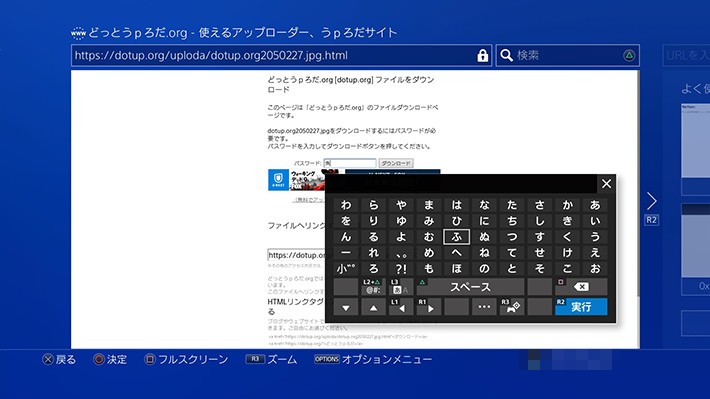Tap the た kana key
The height and width of the screenshot is (399, 710).
click(512, 205)
